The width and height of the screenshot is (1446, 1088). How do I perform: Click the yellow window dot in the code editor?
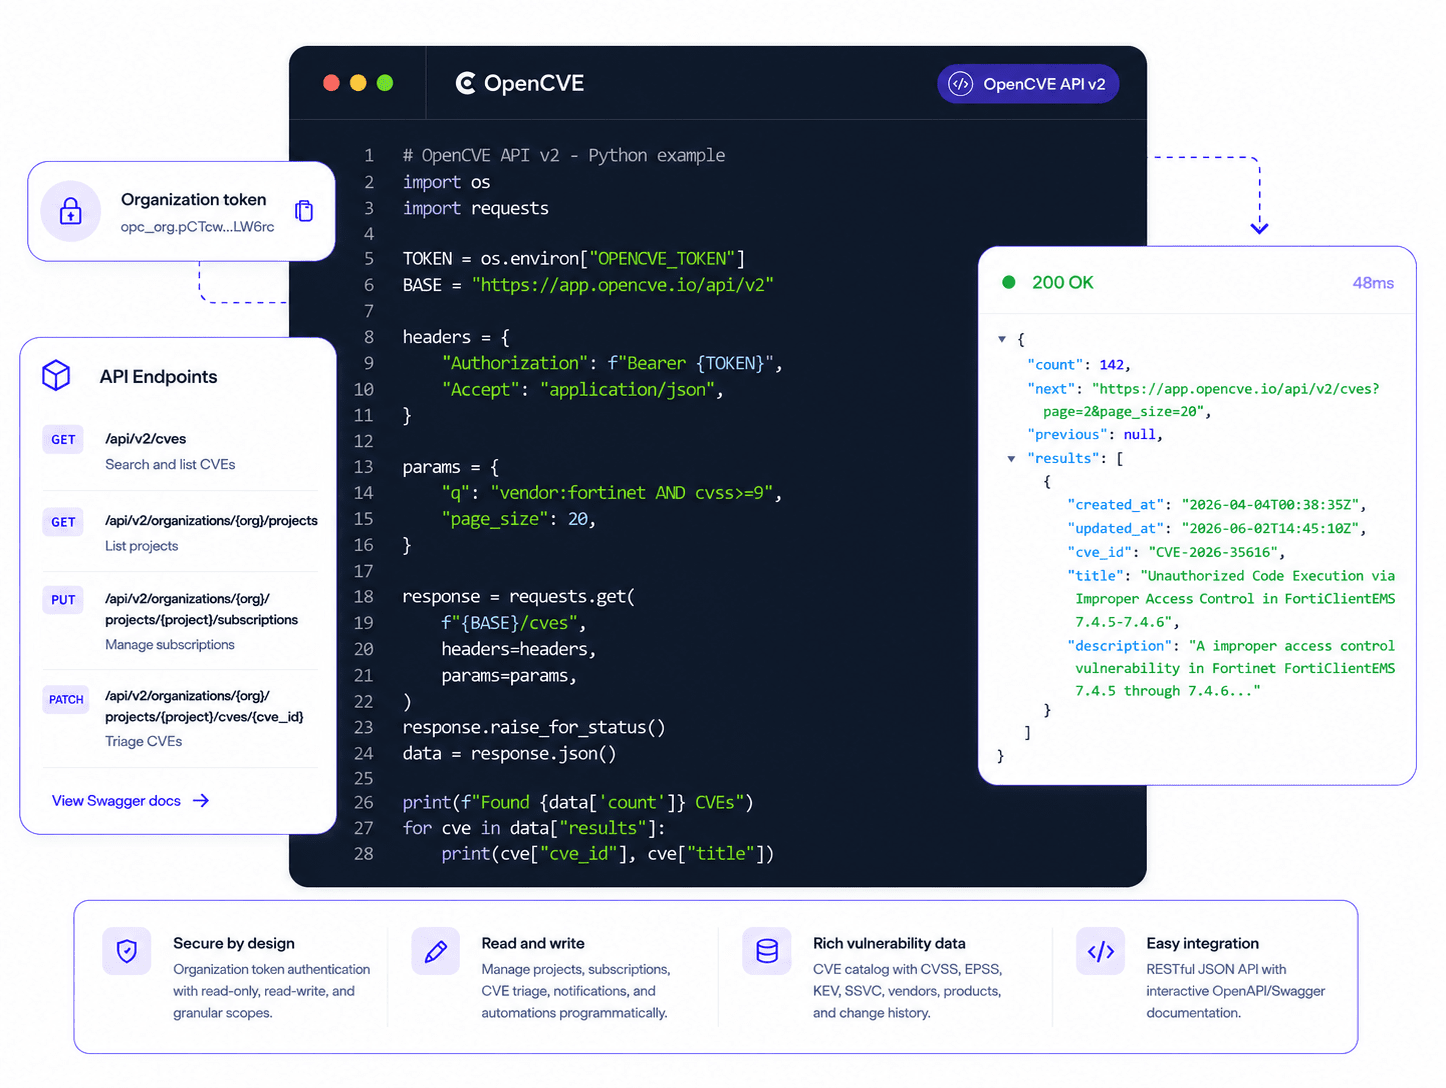click(358, 83)
